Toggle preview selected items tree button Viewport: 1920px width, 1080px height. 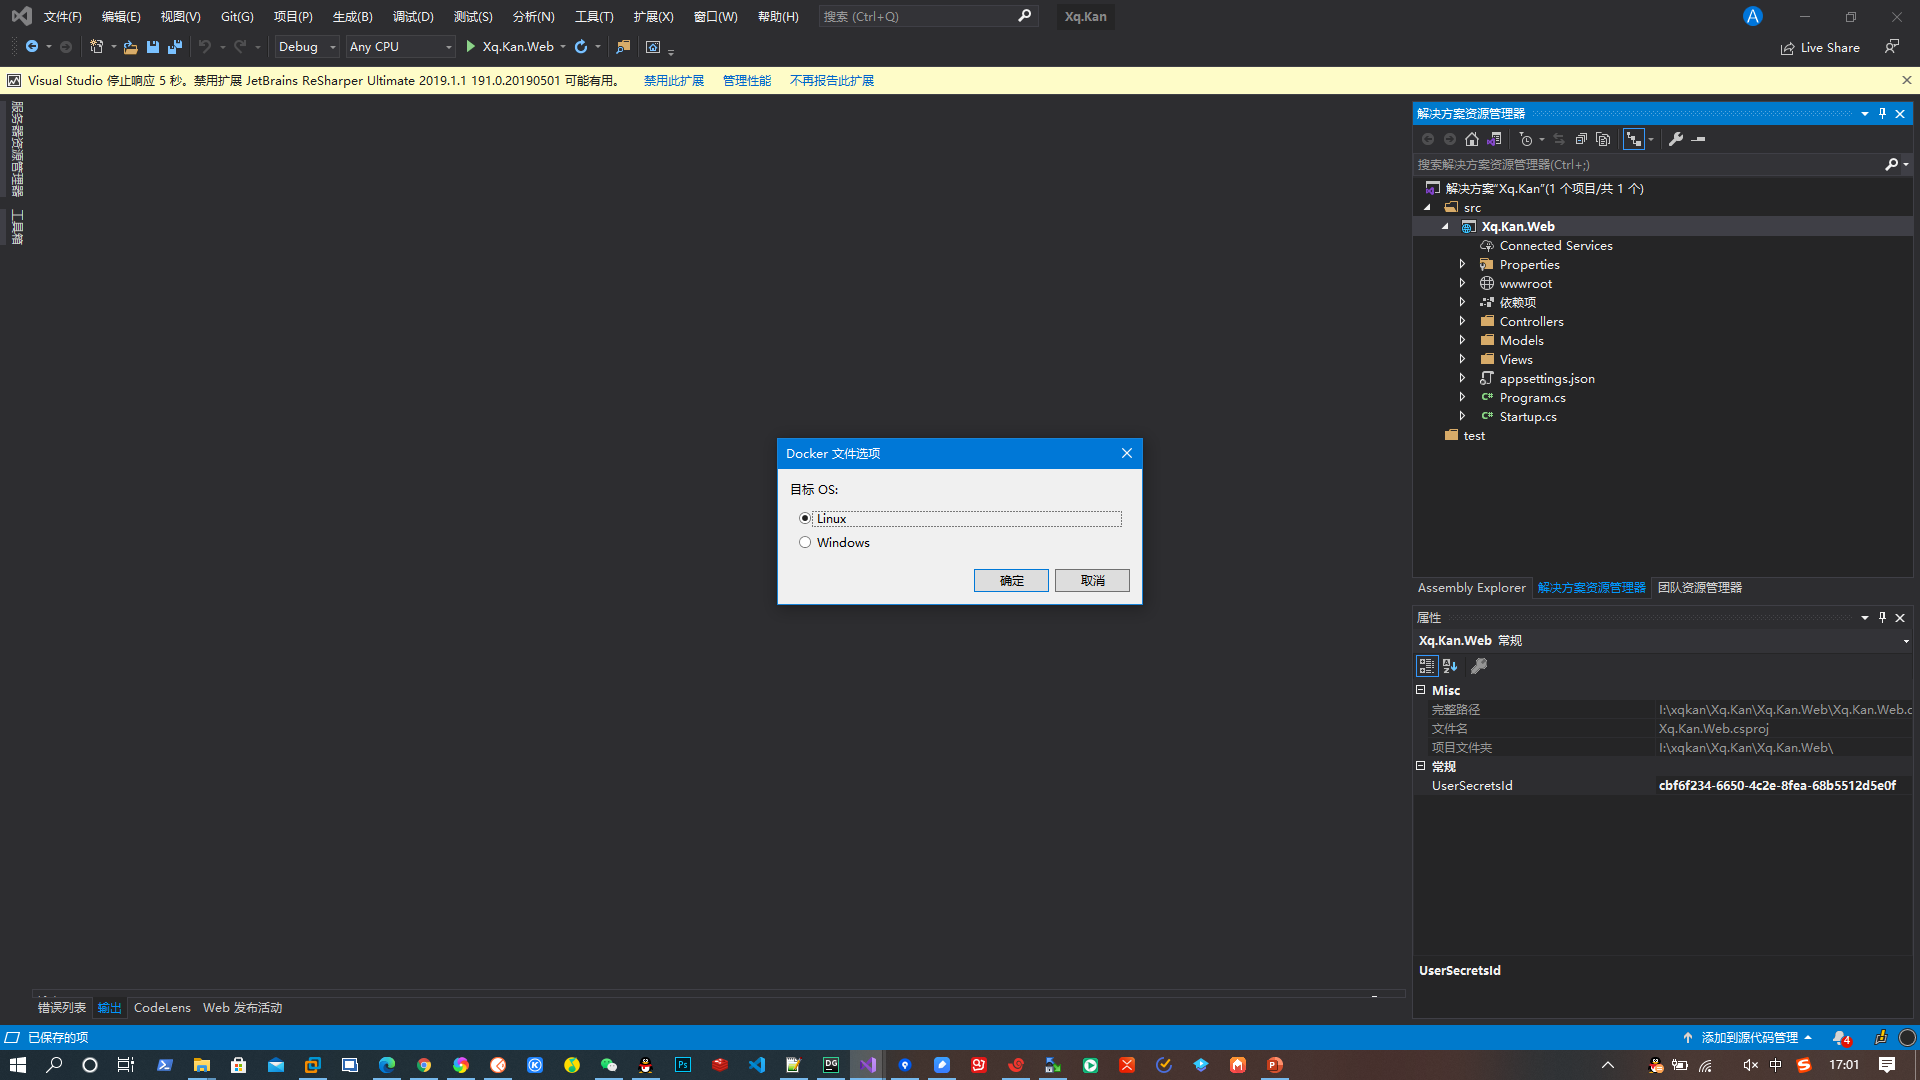(x=1634, y=140)
